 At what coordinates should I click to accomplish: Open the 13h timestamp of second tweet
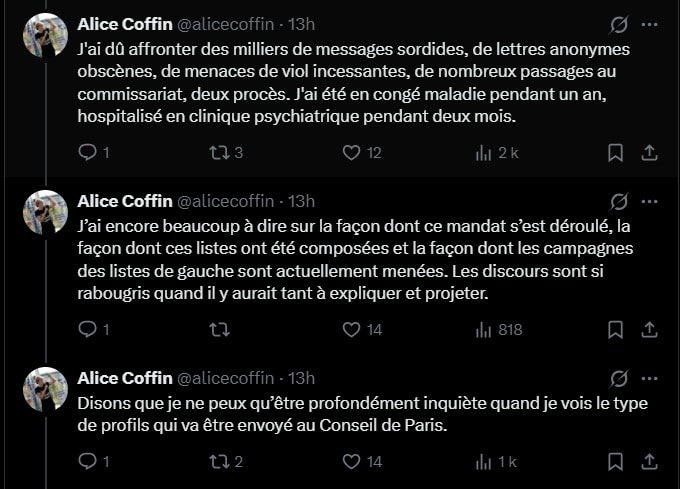coord(301,201)
